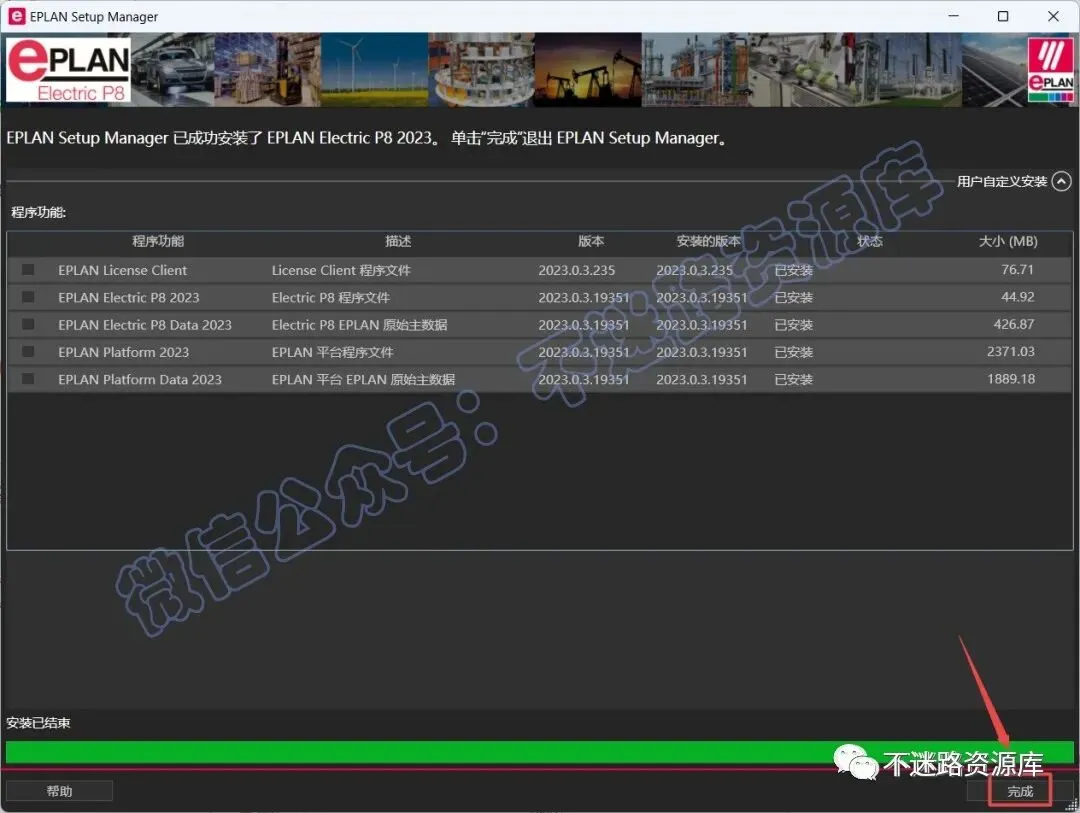Click the size value 426.87

tap(1014, 324)
